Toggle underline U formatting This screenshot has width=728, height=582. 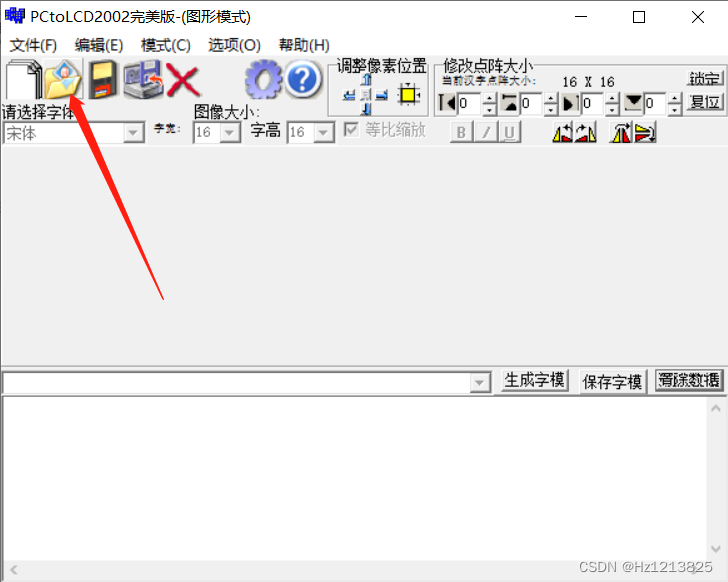pos(509,132)
